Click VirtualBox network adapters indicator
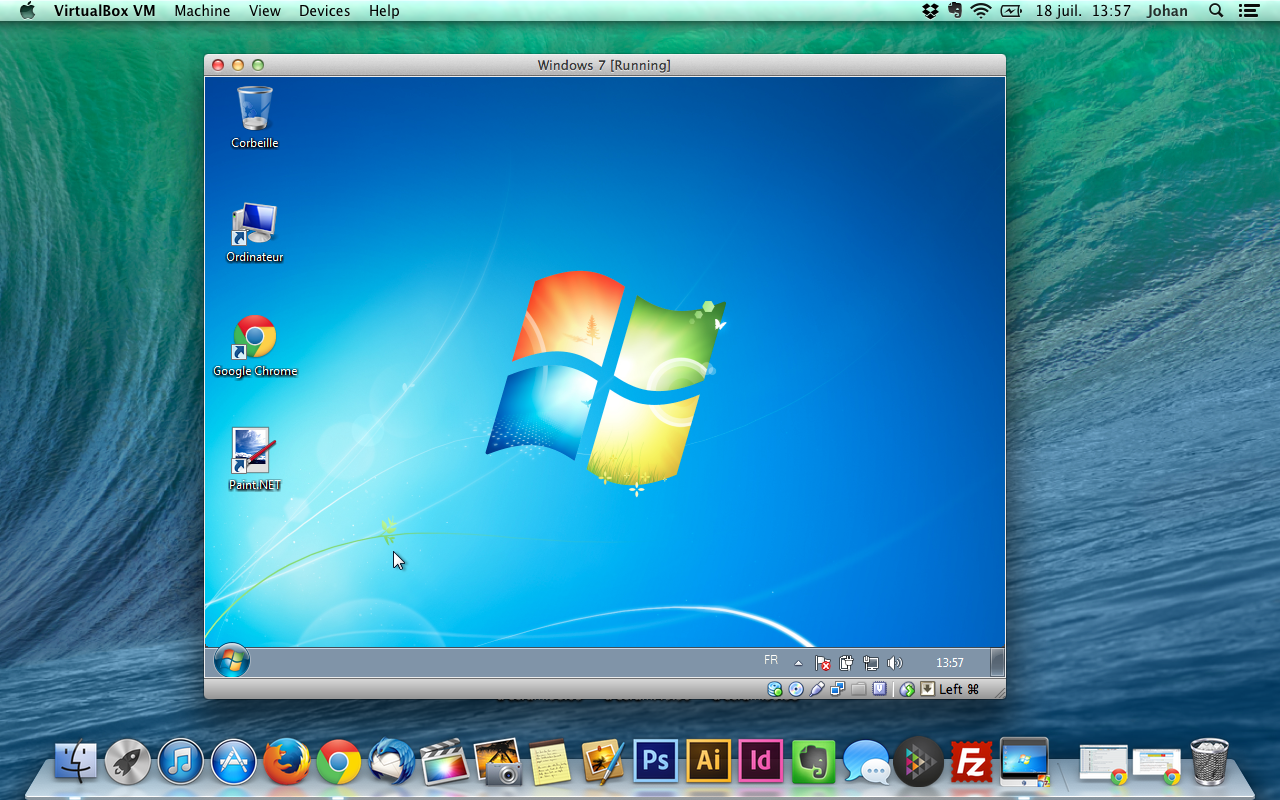Screen dimensions: 1280x800 pyautogui.click(x=838, y=689)
